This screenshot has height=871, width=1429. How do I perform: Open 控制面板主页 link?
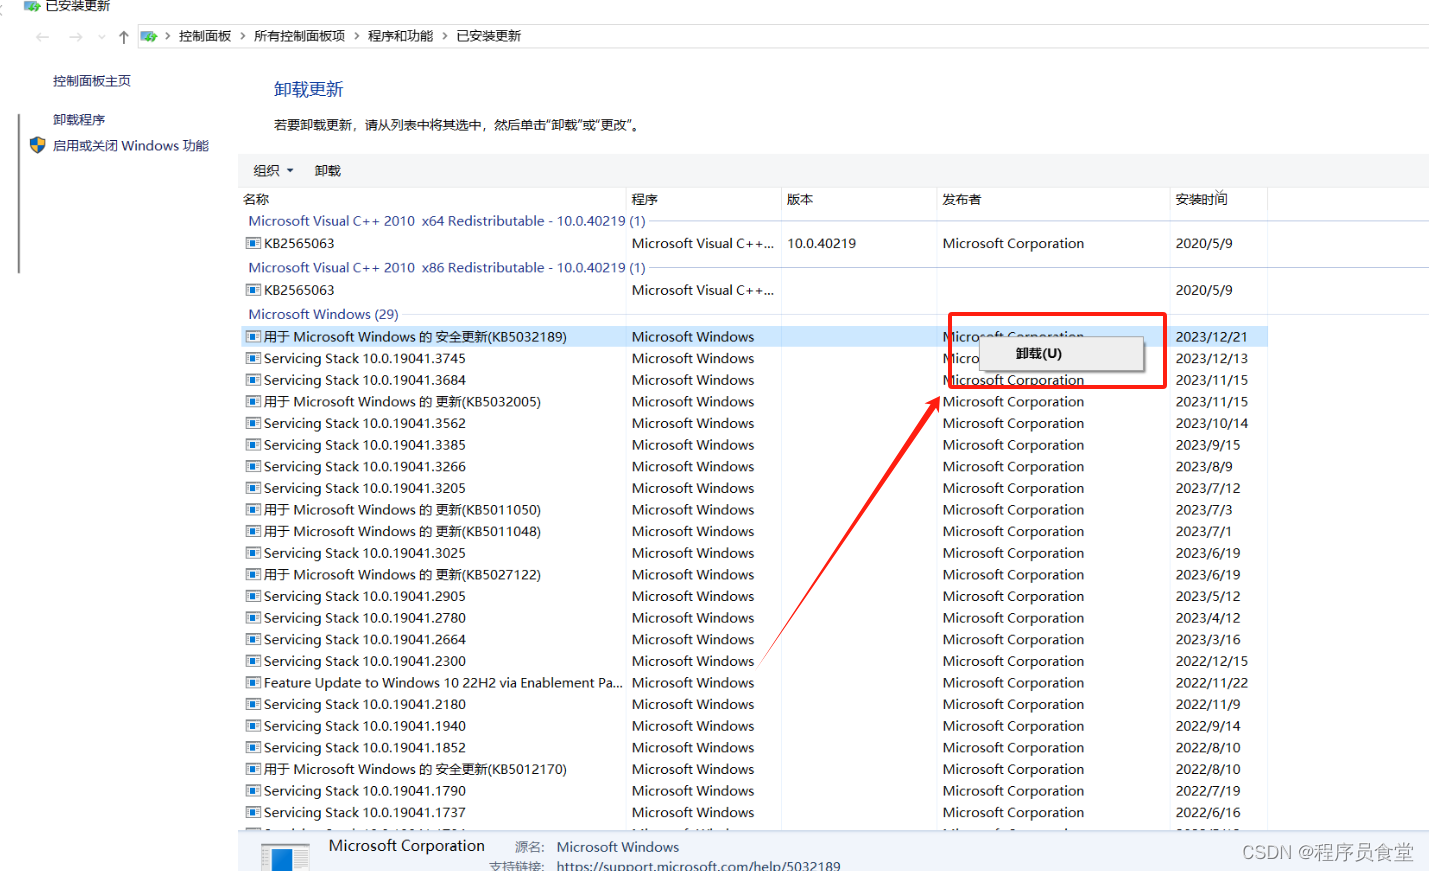coord(92,81)
